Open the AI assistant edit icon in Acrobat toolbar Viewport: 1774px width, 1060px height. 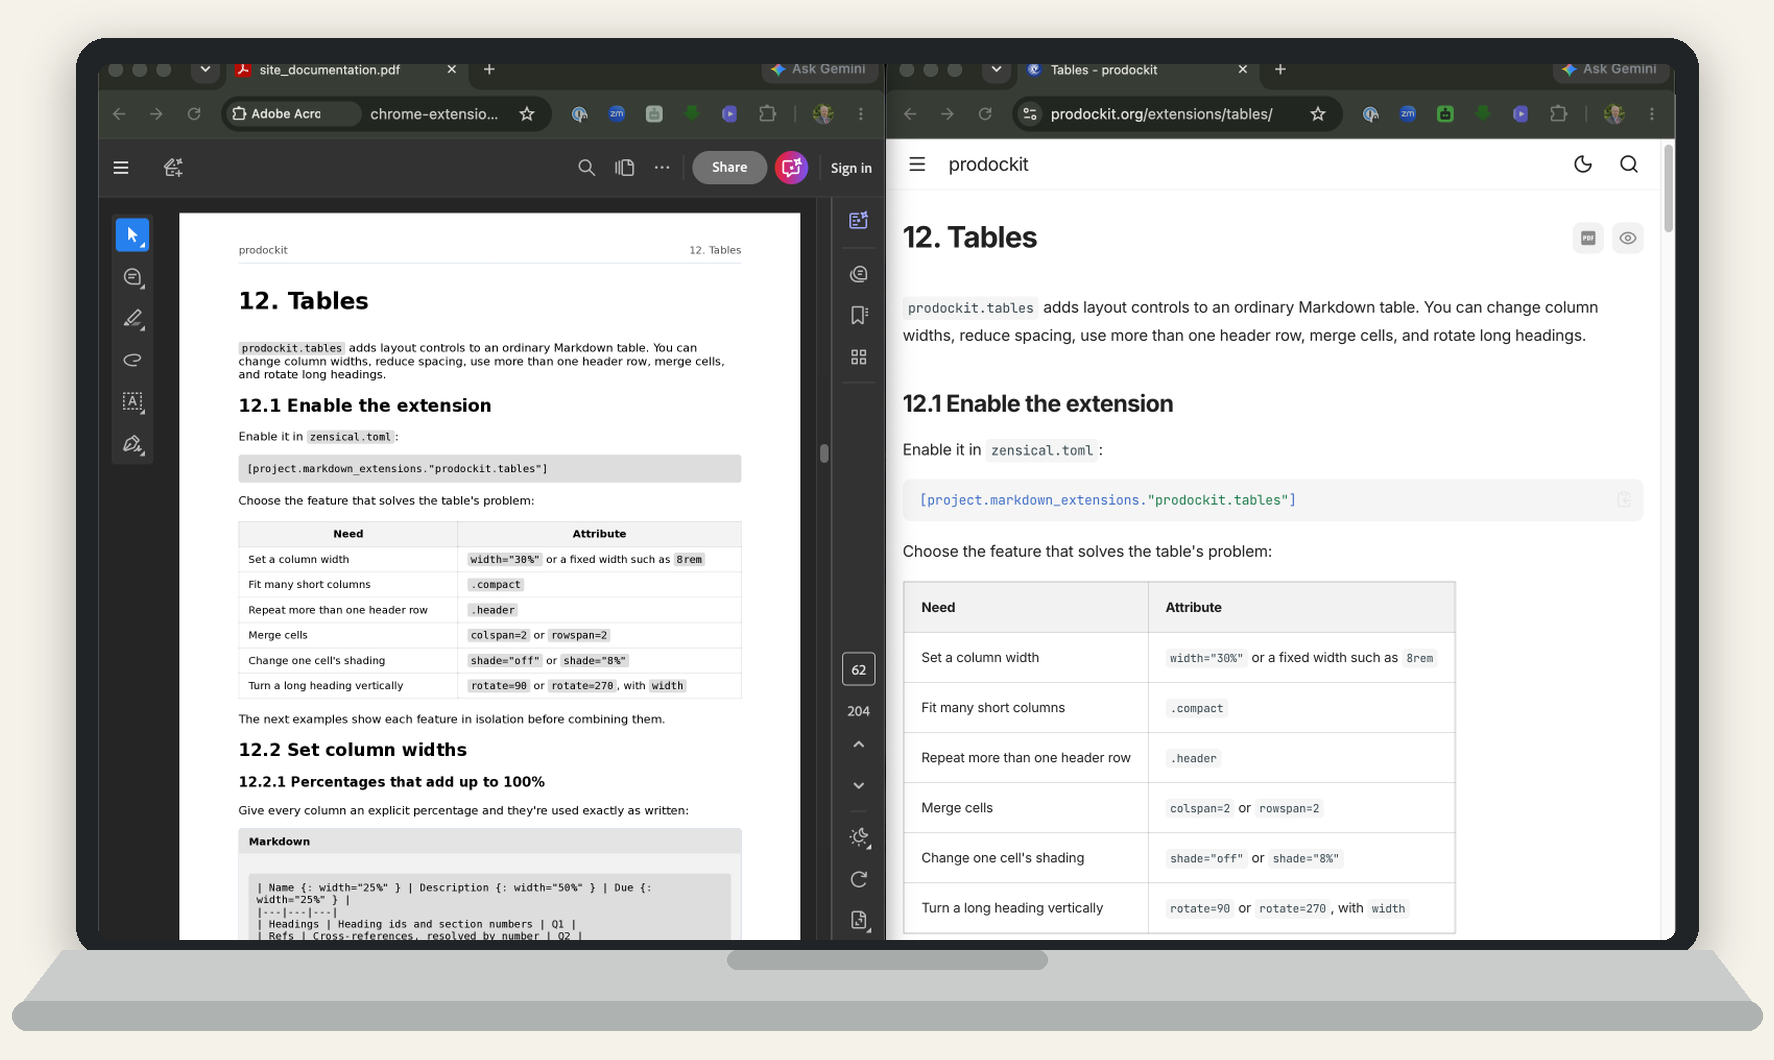tap(173, 168)
